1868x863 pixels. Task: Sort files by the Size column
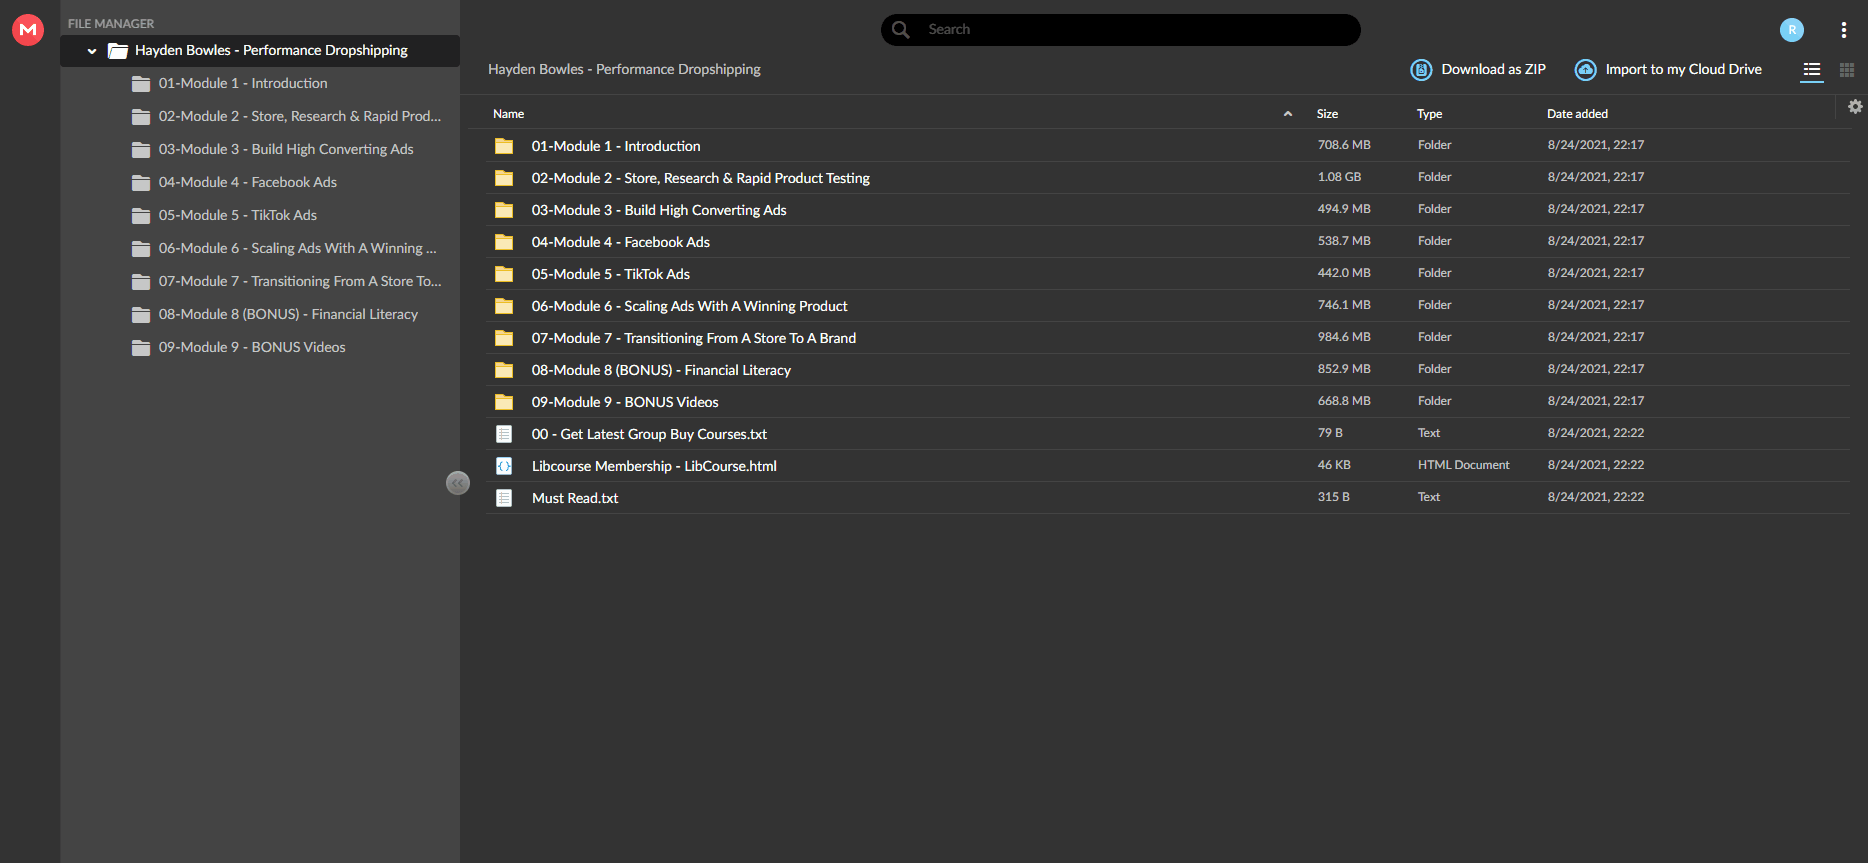tap(1327, 114)
